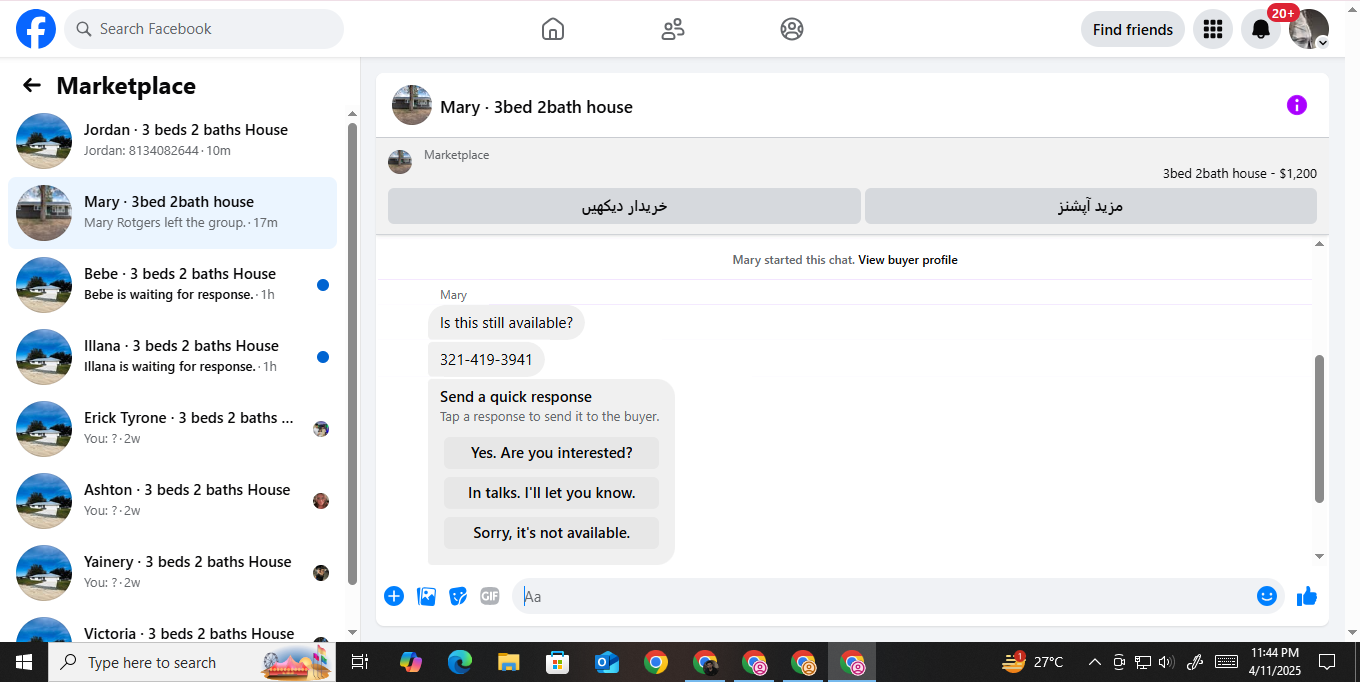
Task: Click the chat messages scrollbar thumb
Action: point(1319,428)
